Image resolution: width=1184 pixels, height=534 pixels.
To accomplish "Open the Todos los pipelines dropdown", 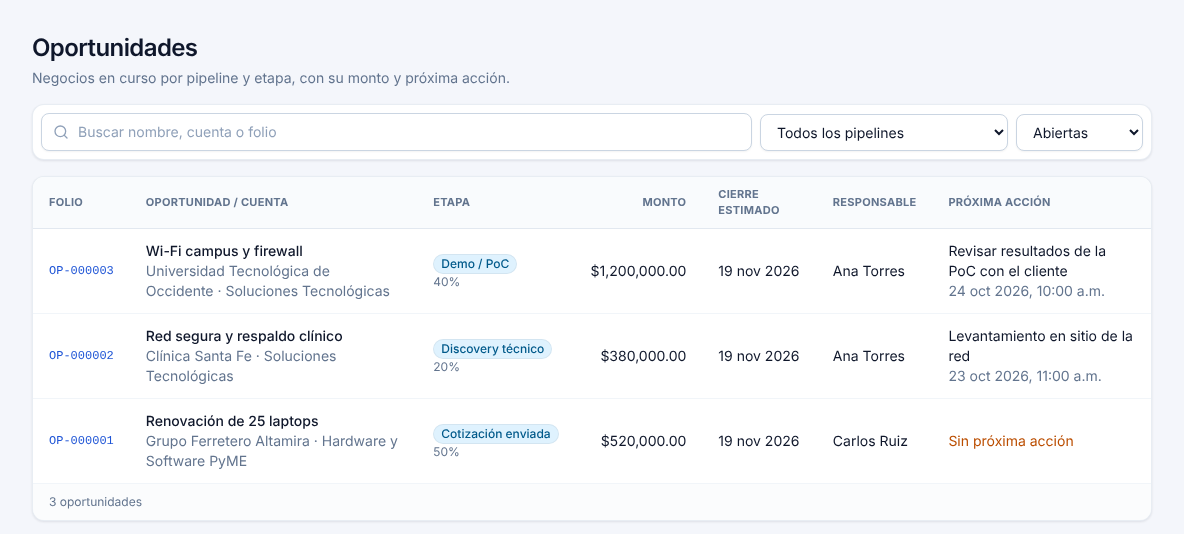I will pos(883,133).
